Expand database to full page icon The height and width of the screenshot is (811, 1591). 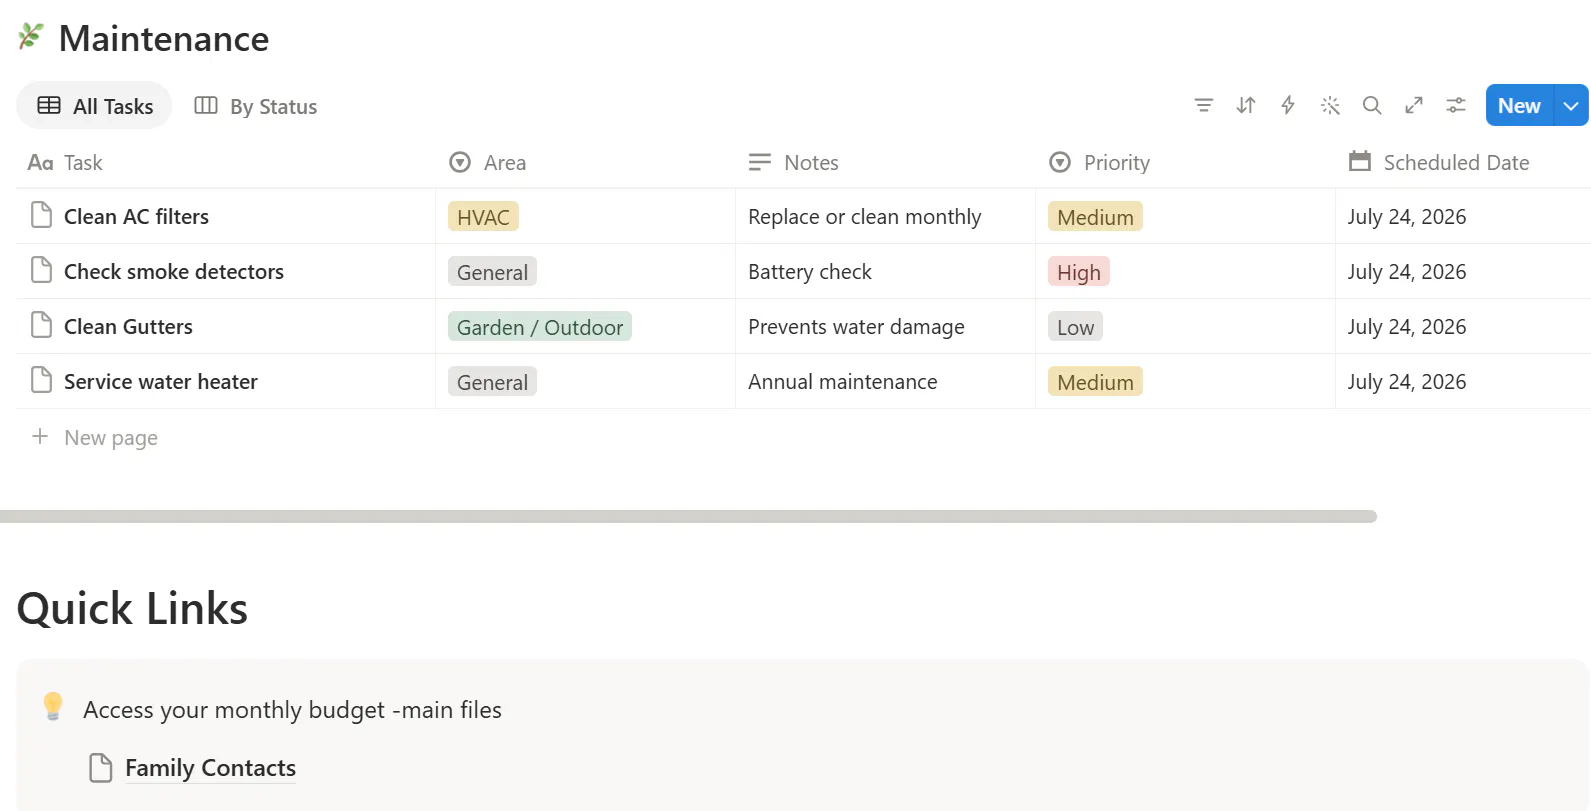1414,105
